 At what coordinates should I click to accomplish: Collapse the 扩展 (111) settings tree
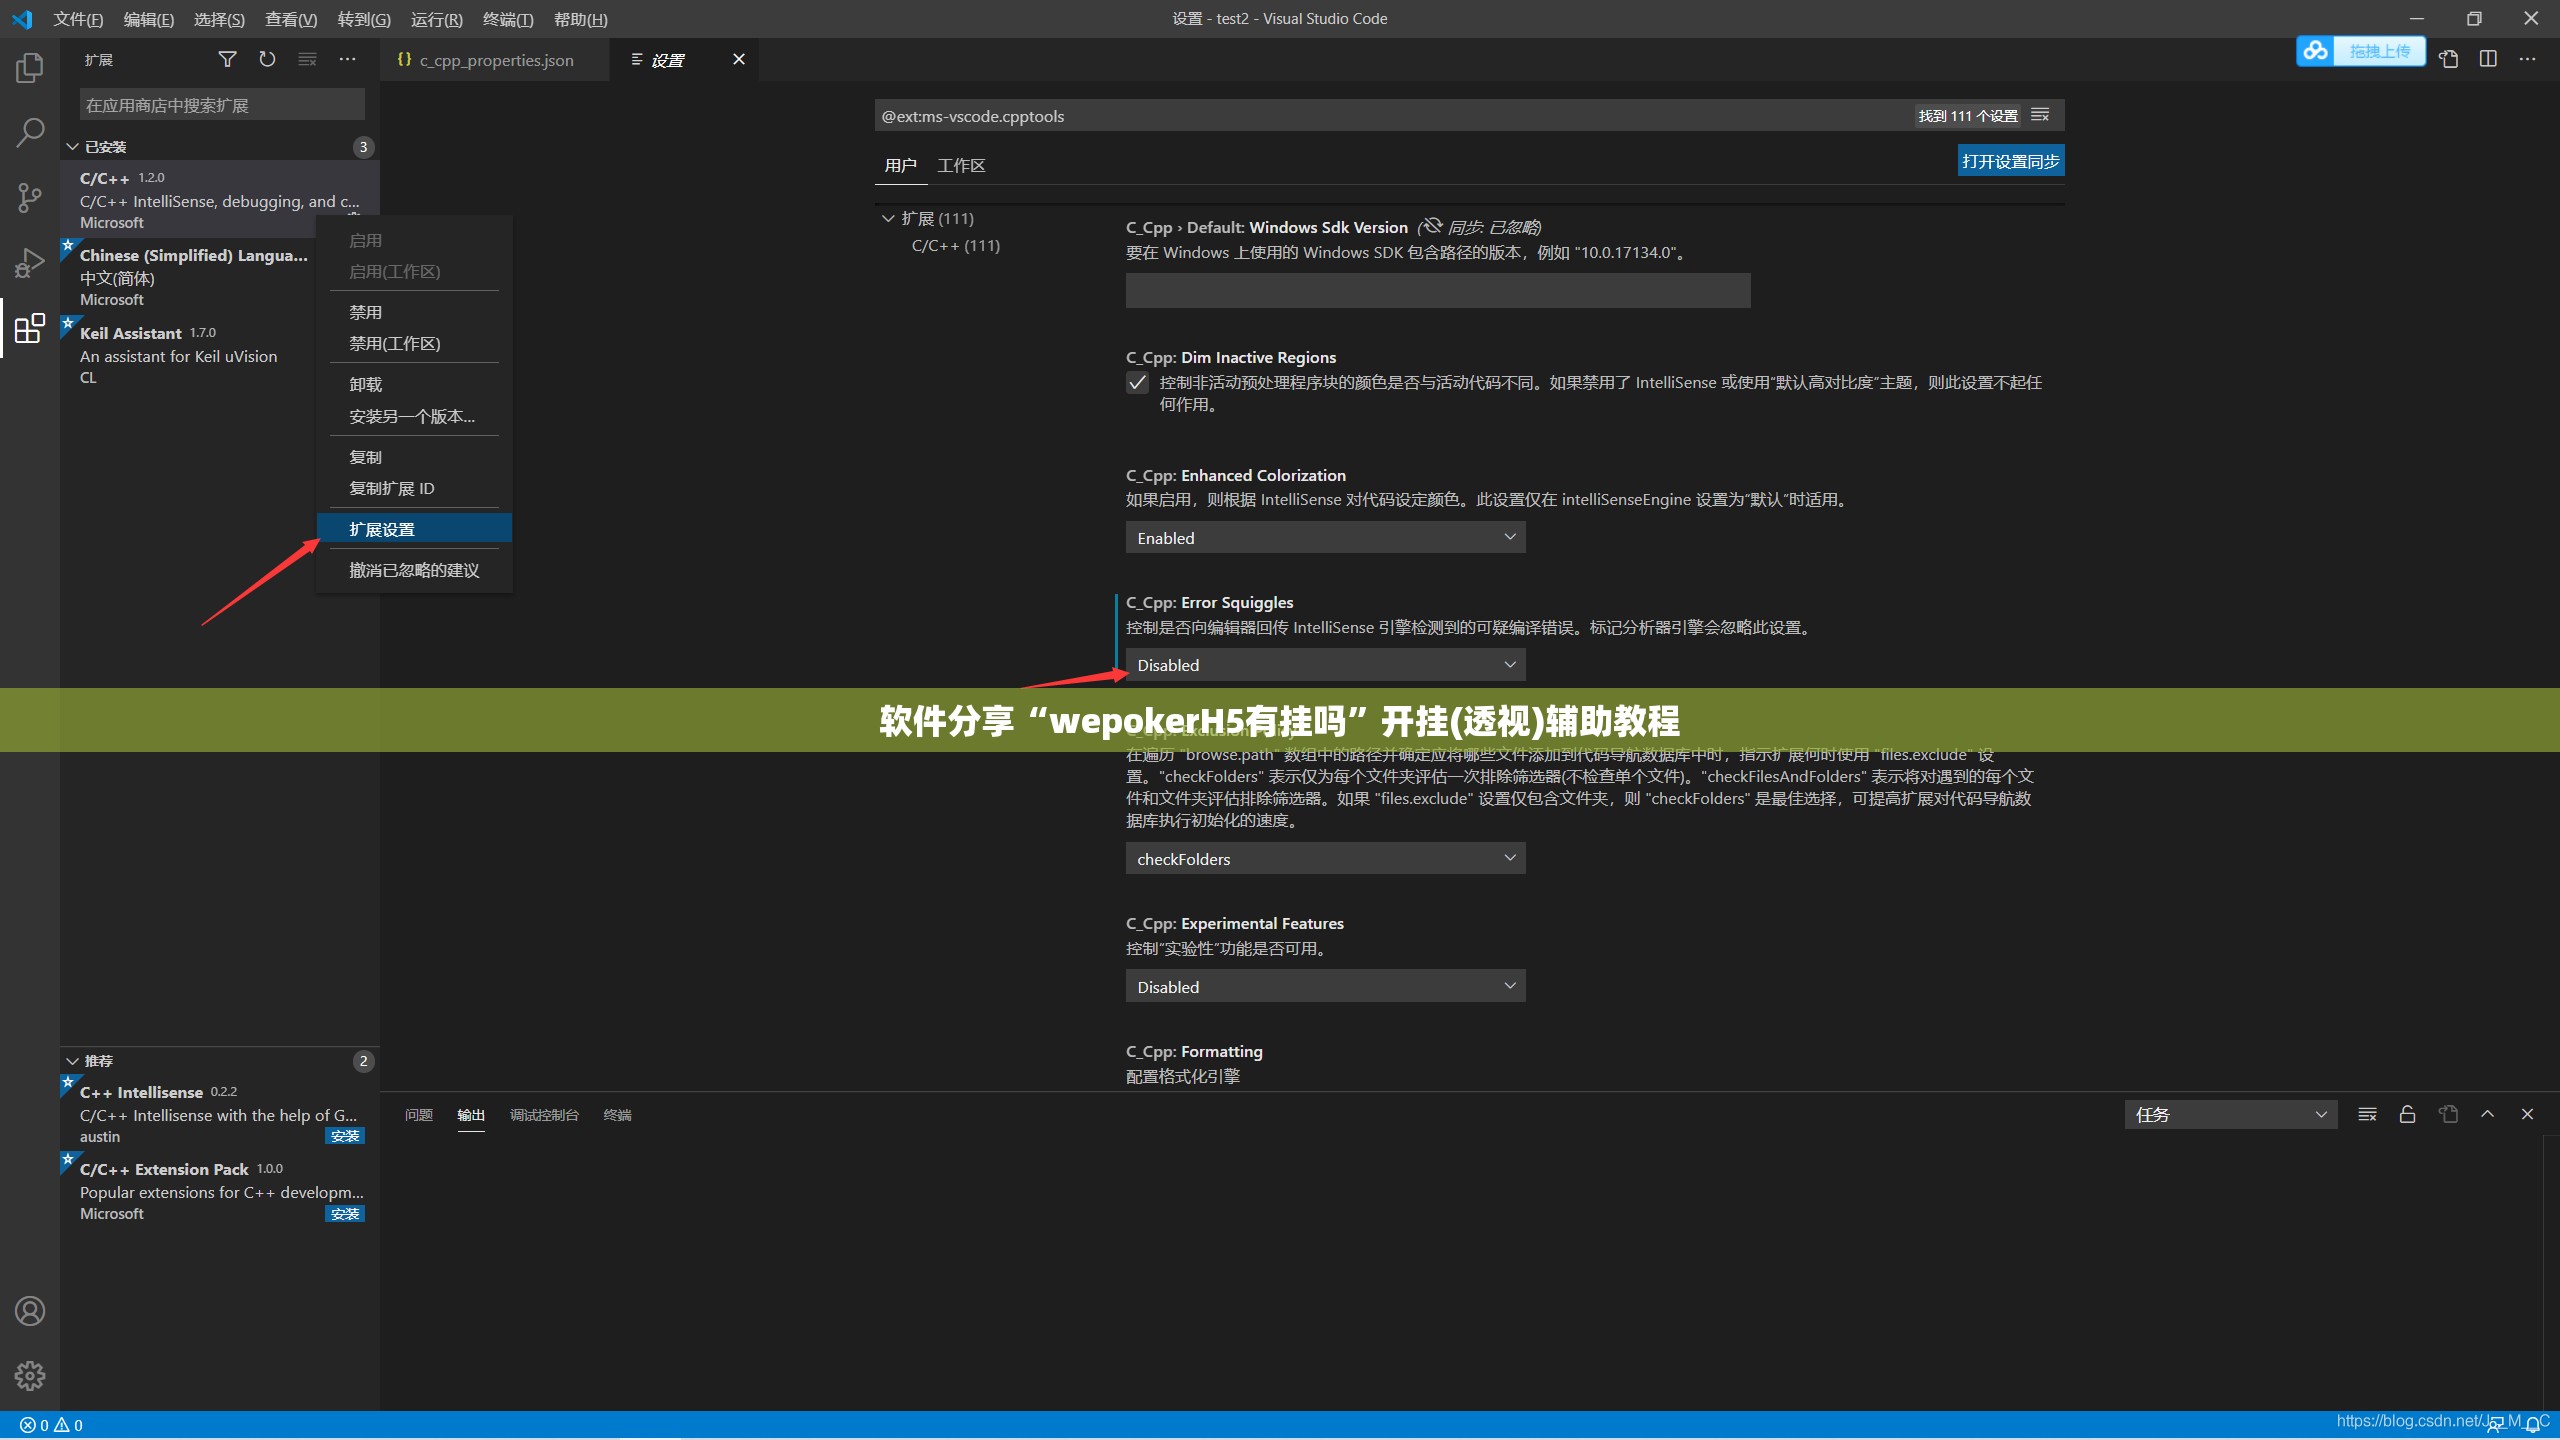click(888, 218)
